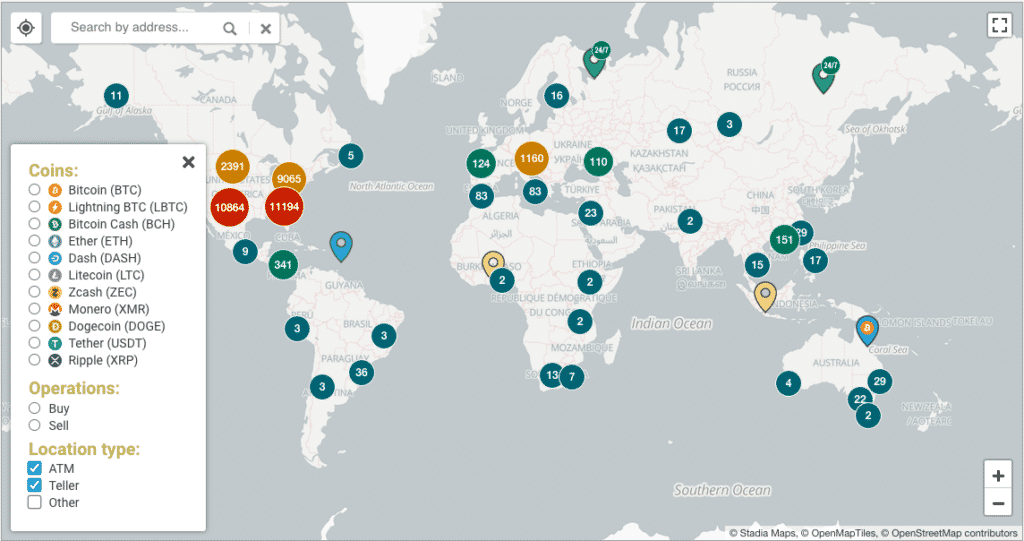Open the 1160 Europe cluster
The width and height of the screenshot is (1024, 541).
532,158
